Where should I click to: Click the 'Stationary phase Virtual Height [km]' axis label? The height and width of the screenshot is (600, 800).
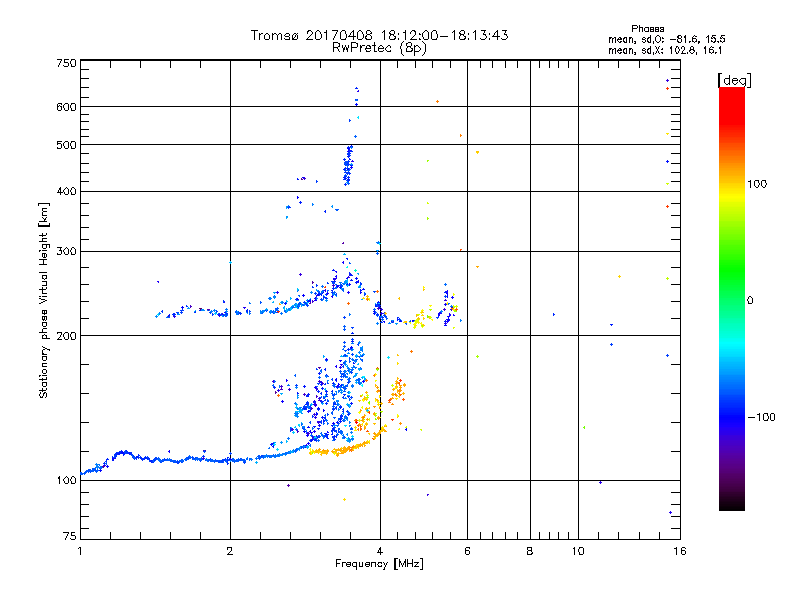point(43,300)
